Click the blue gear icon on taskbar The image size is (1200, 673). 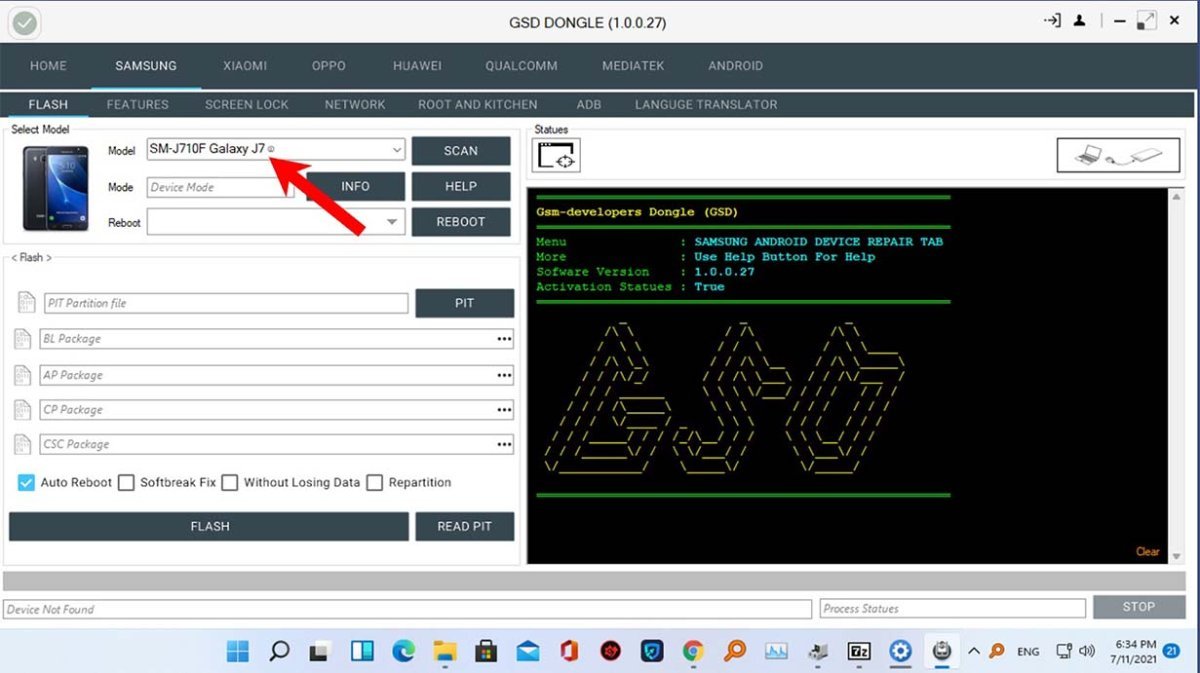tap(901, 651)
